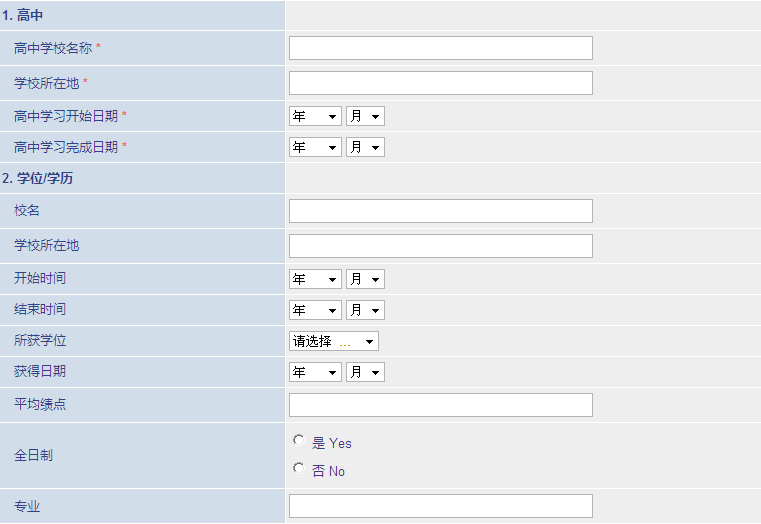Click the high school 学校所在地 input field
The width and height of the screenshot is (761, 524).
coord(441,83)
